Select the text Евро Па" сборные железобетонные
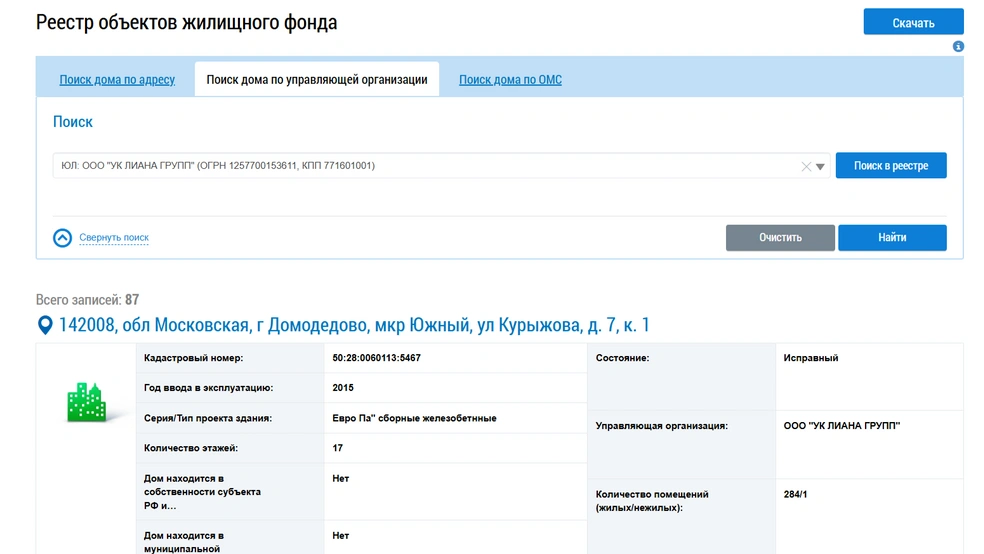Image resolution: width=984 pixels, height=554 pixels. tap(414, 418)
